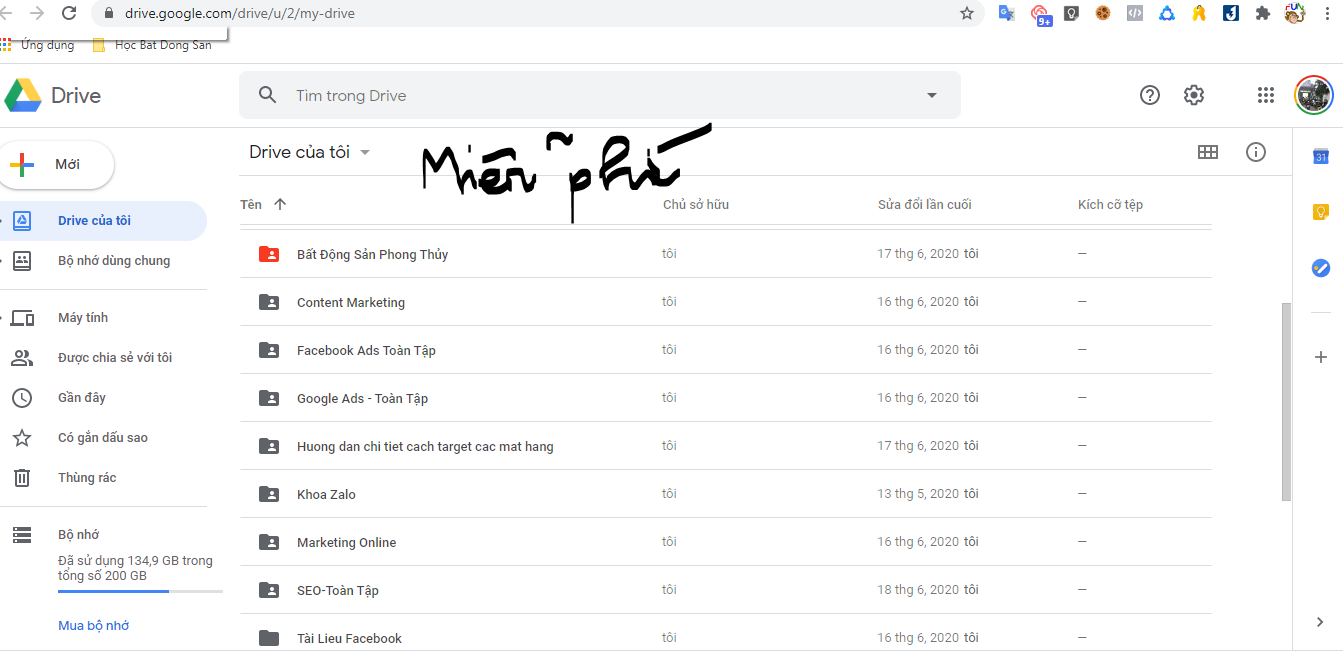Focus the Tìm trong Drive search field
Screen dimensions: 1343x653
click(600, 96)
